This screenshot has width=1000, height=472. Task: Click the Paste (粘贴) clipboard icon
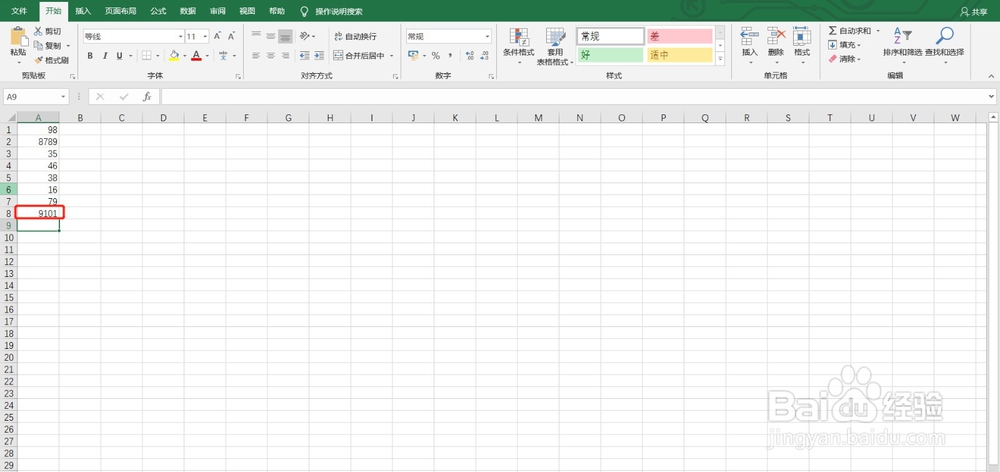pos(18,37)
